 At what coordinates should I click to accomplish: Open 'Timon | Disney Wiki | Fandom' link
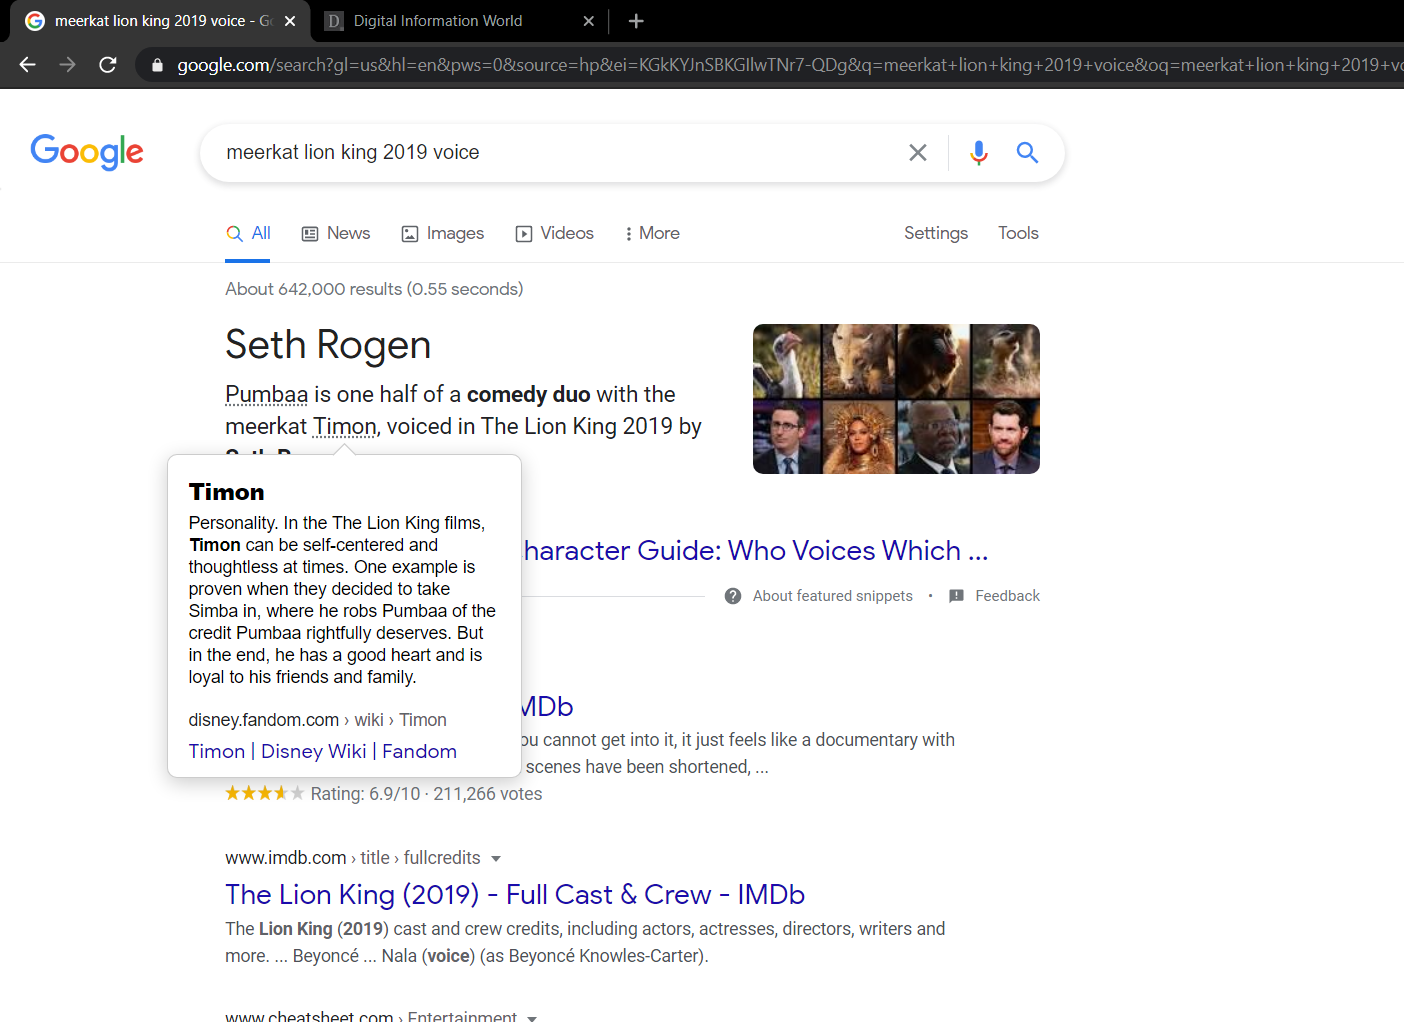tap(323, 751)
